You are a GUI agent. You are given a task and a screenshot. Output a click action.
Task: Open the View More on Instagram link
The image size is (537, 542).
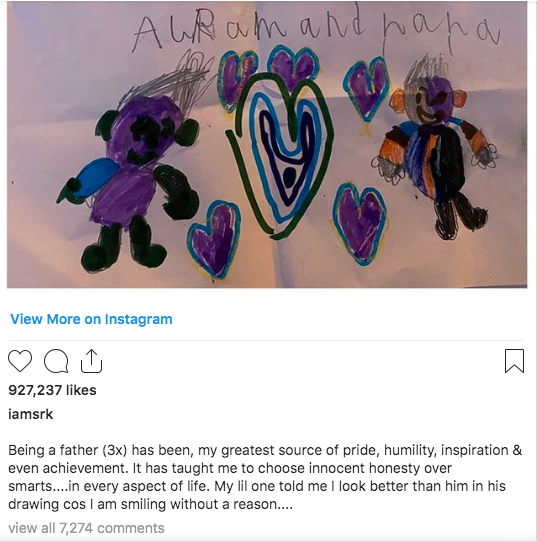(92, 319)
